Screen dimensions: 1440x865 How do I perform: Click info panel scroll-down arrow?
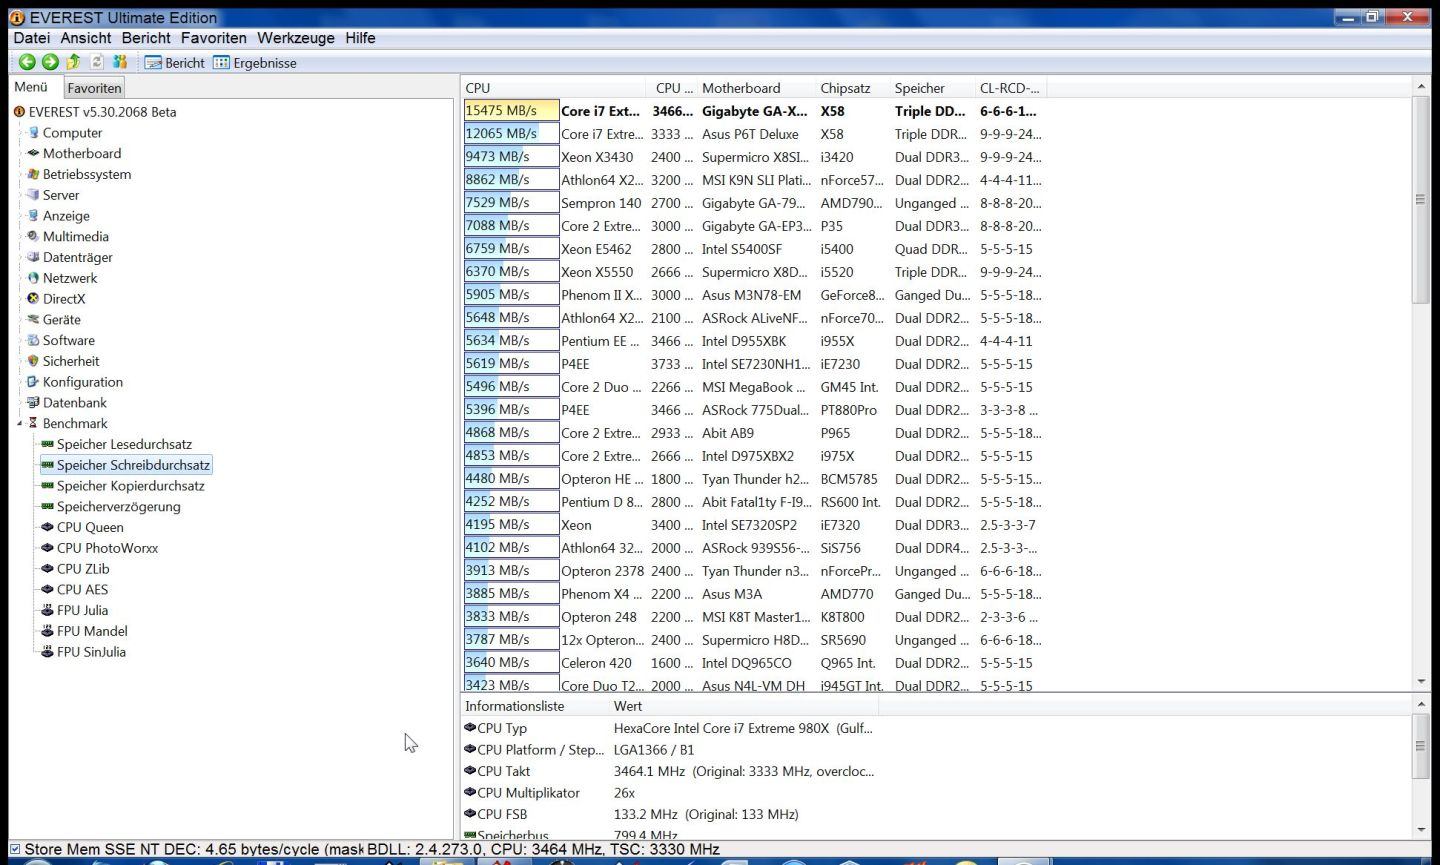click(x=1421, y=830)
